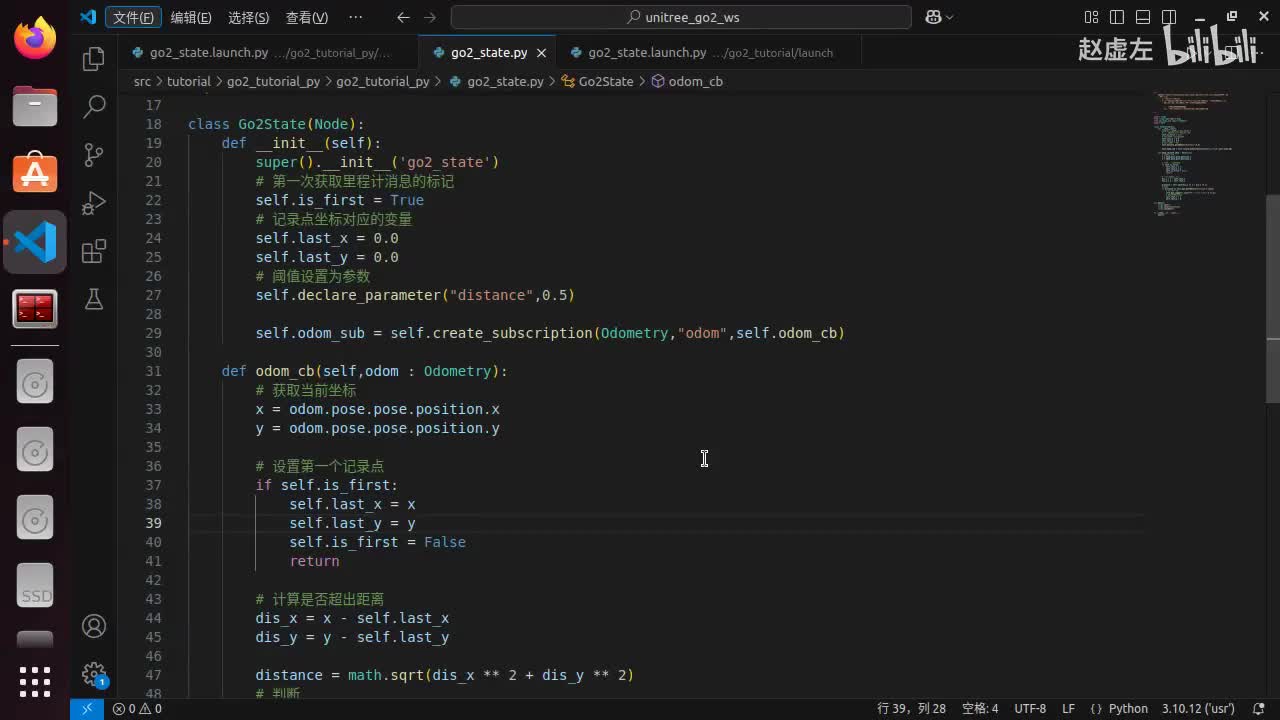Screen dimensions: 1280x720
Task: Click 'math.sqrt' in the distance line
Action: point(386,675)
